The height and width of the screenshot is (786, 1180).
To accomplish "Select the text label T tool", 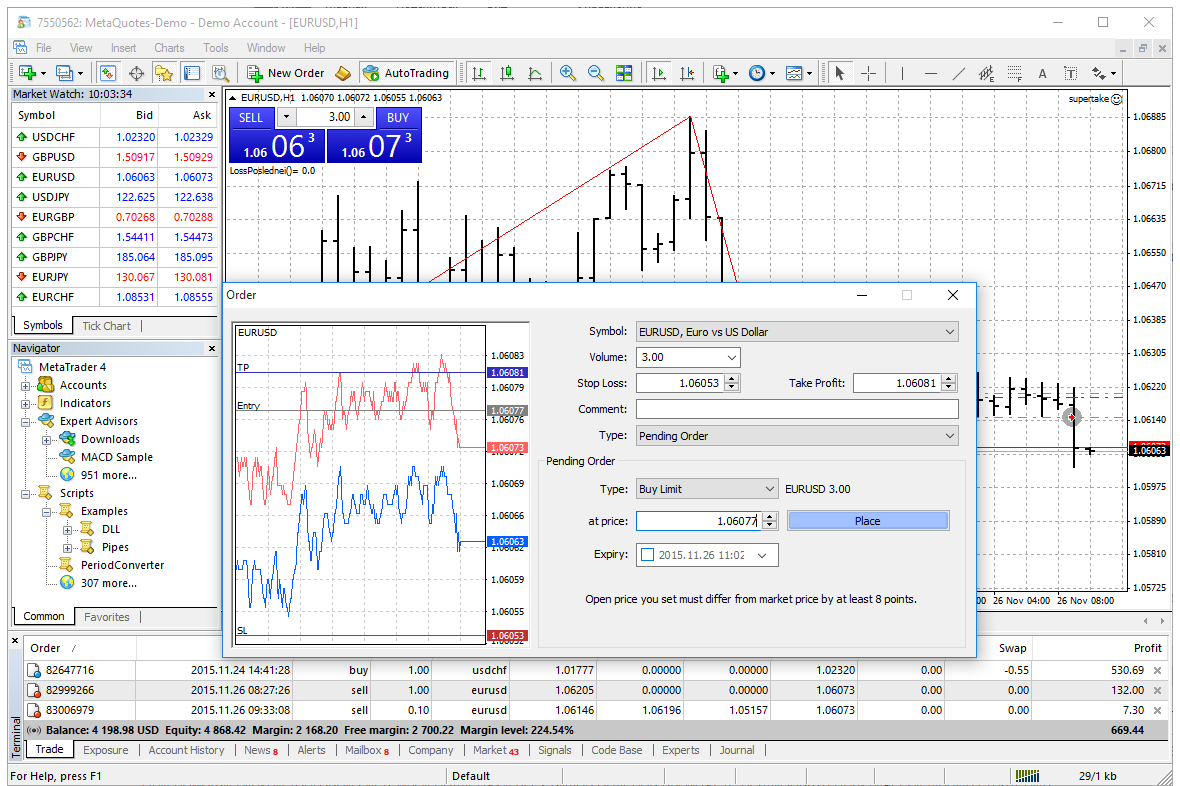I will (x=1070, y=73).
